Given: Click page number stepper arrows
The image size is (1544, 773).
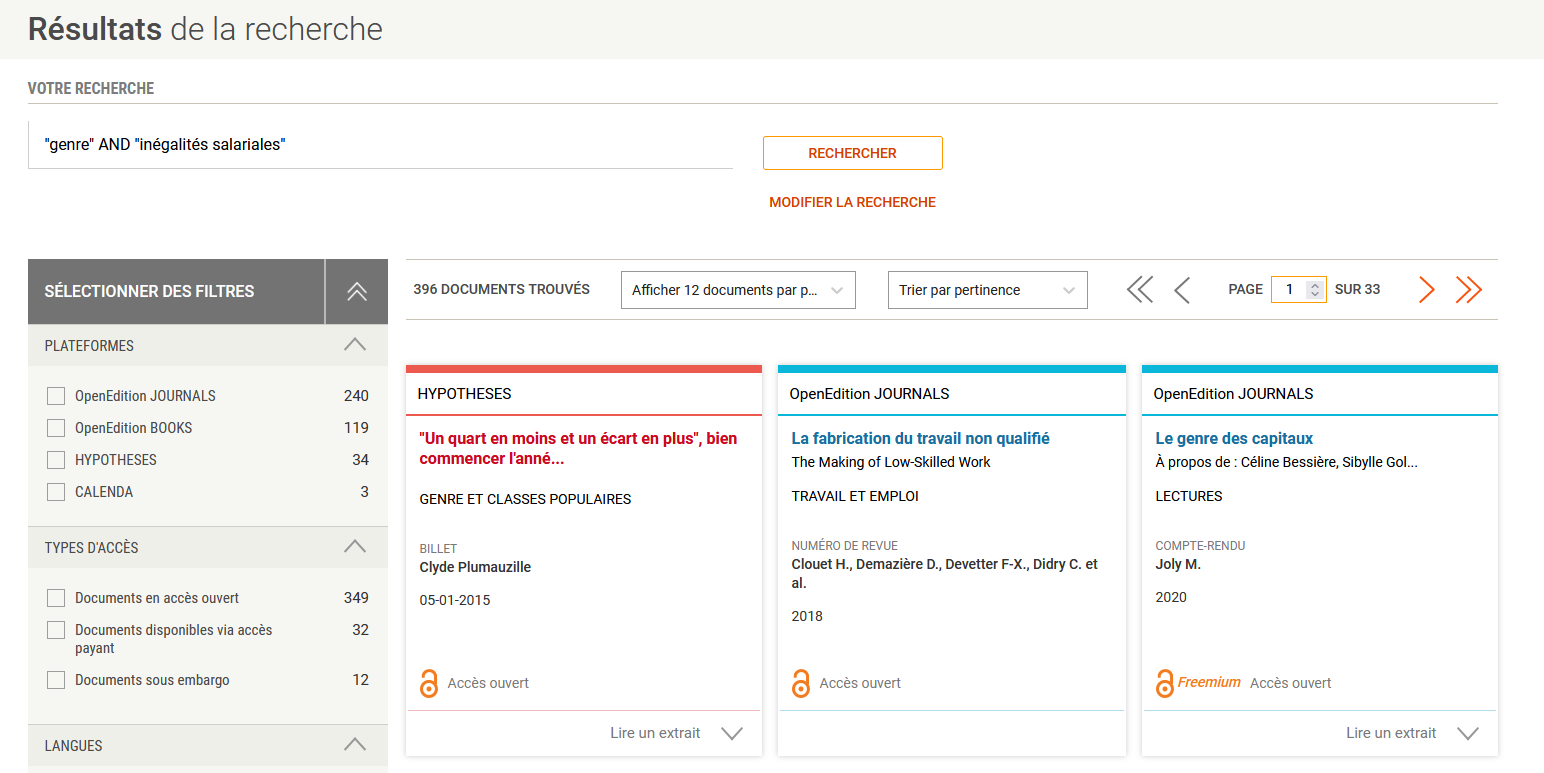Looking at the screenshot, I should click(x=1315, y=290).
